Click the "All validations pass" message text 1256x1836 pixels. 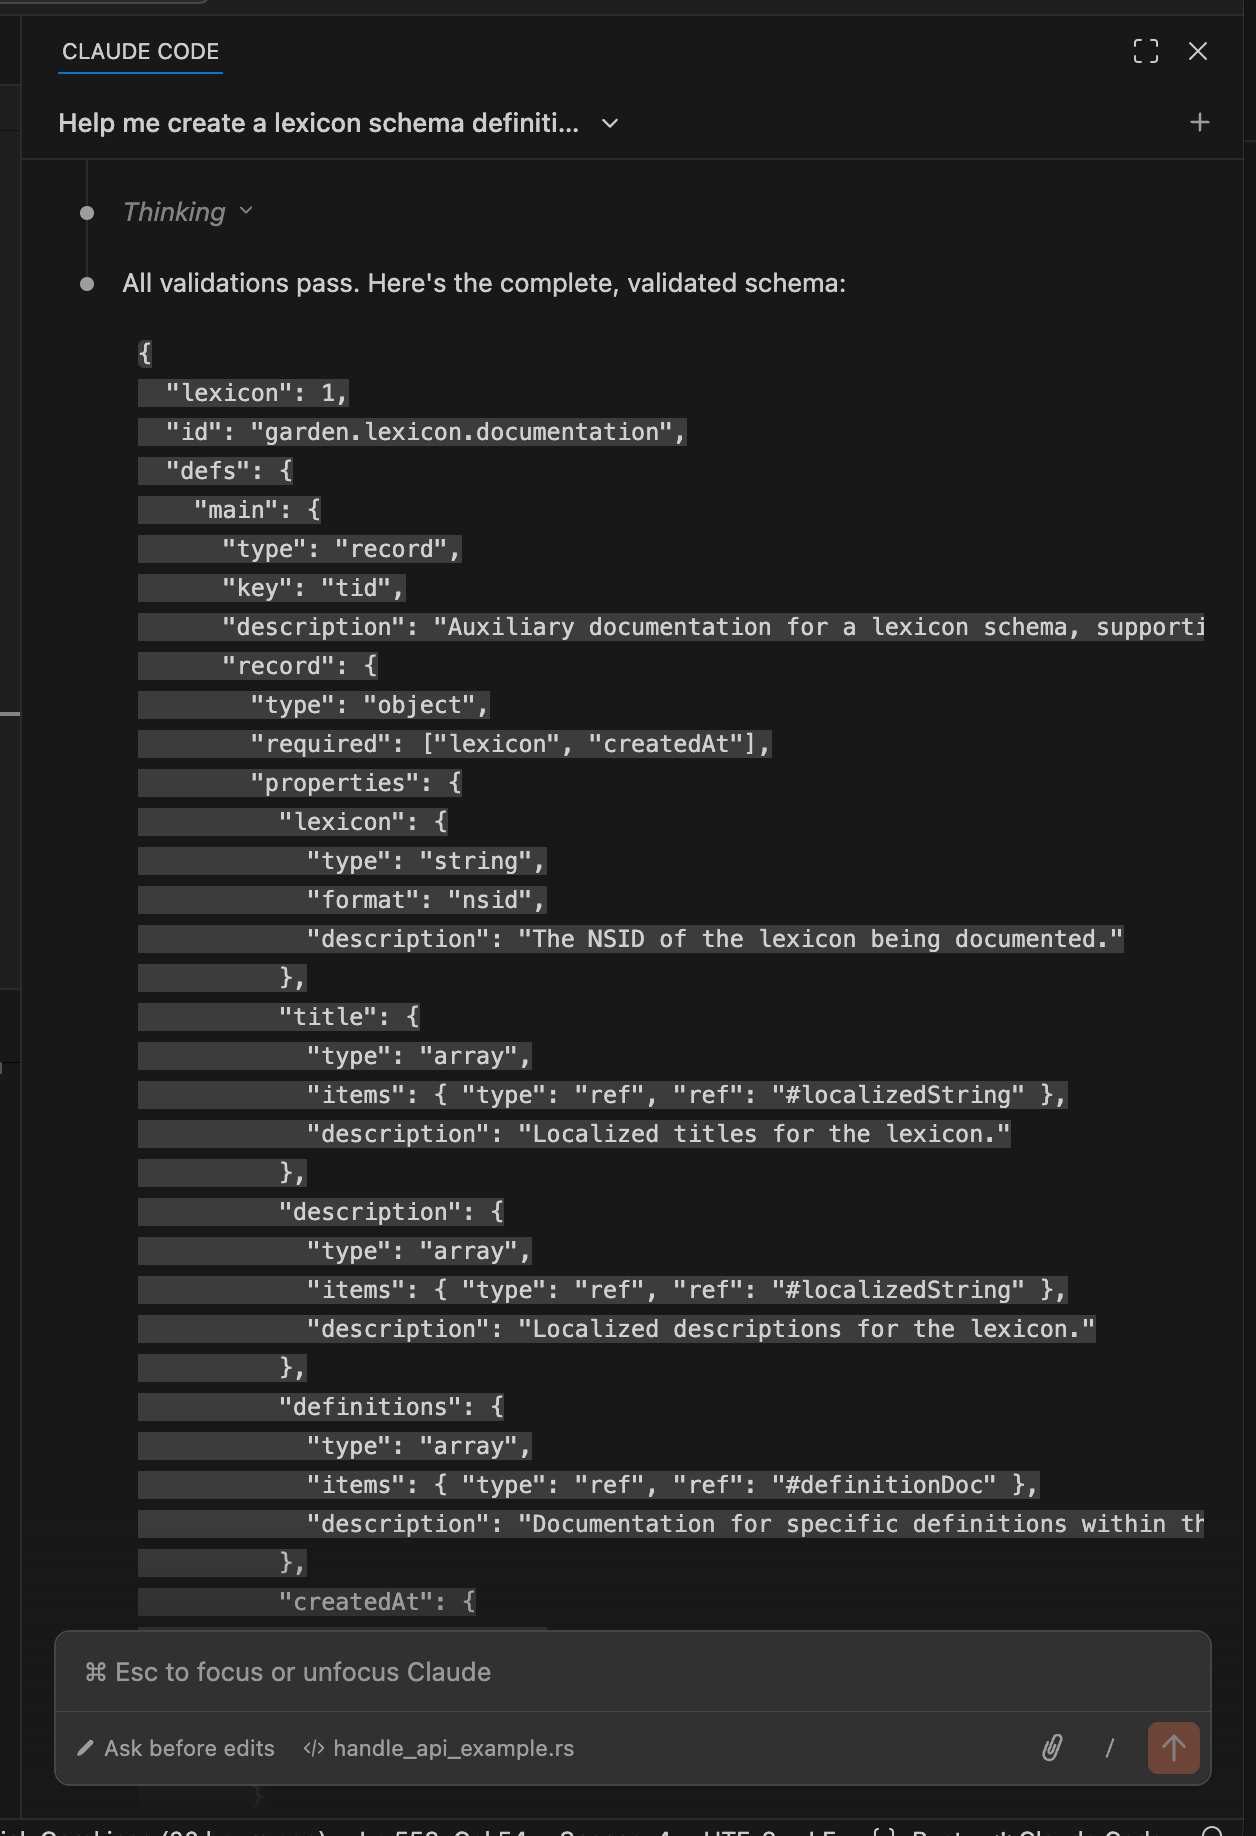point(484,284)
